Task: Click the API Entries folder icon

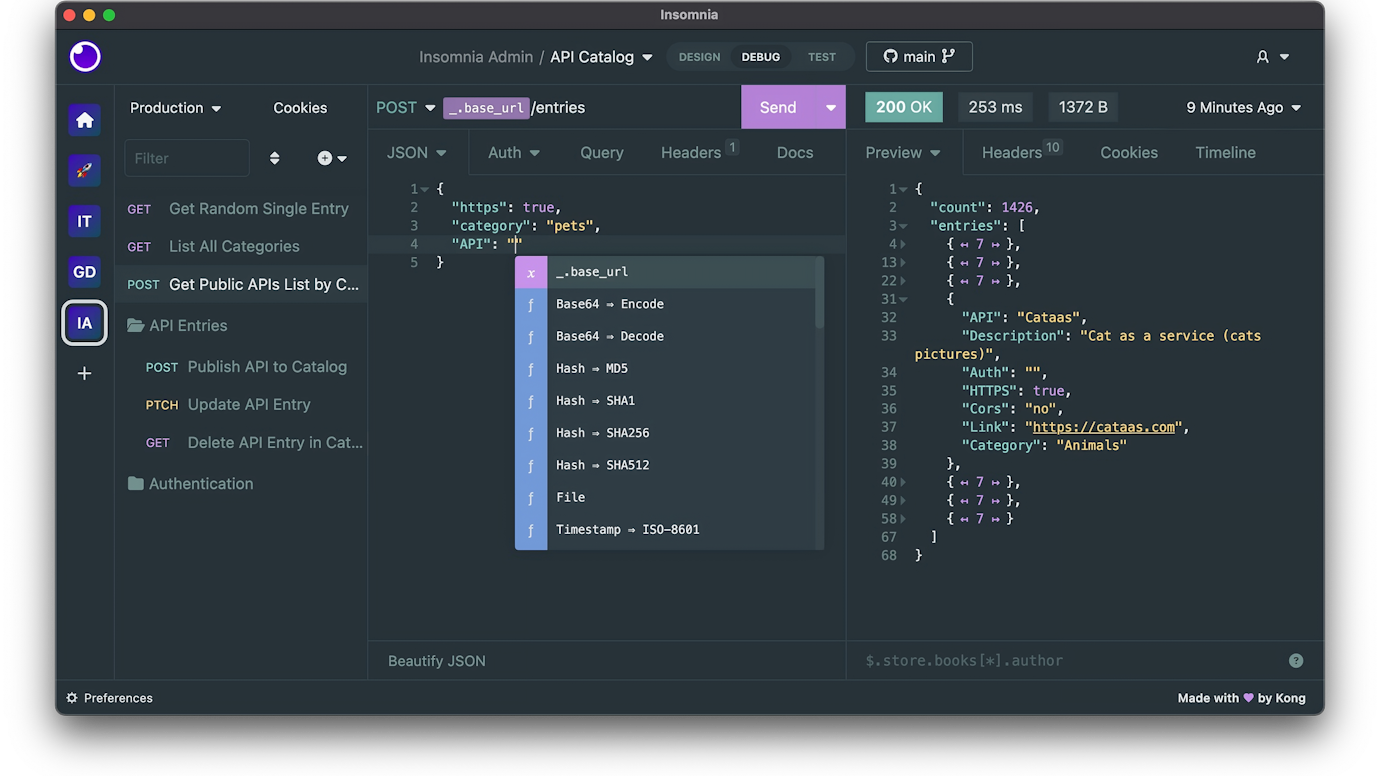Action: point(136,325)
